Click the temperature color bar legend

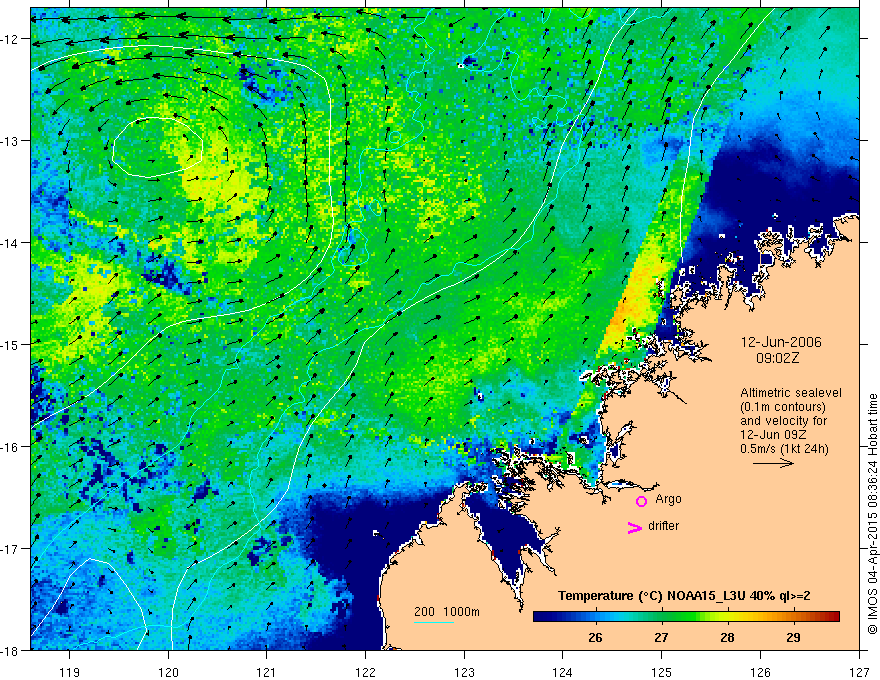[686, 616]
